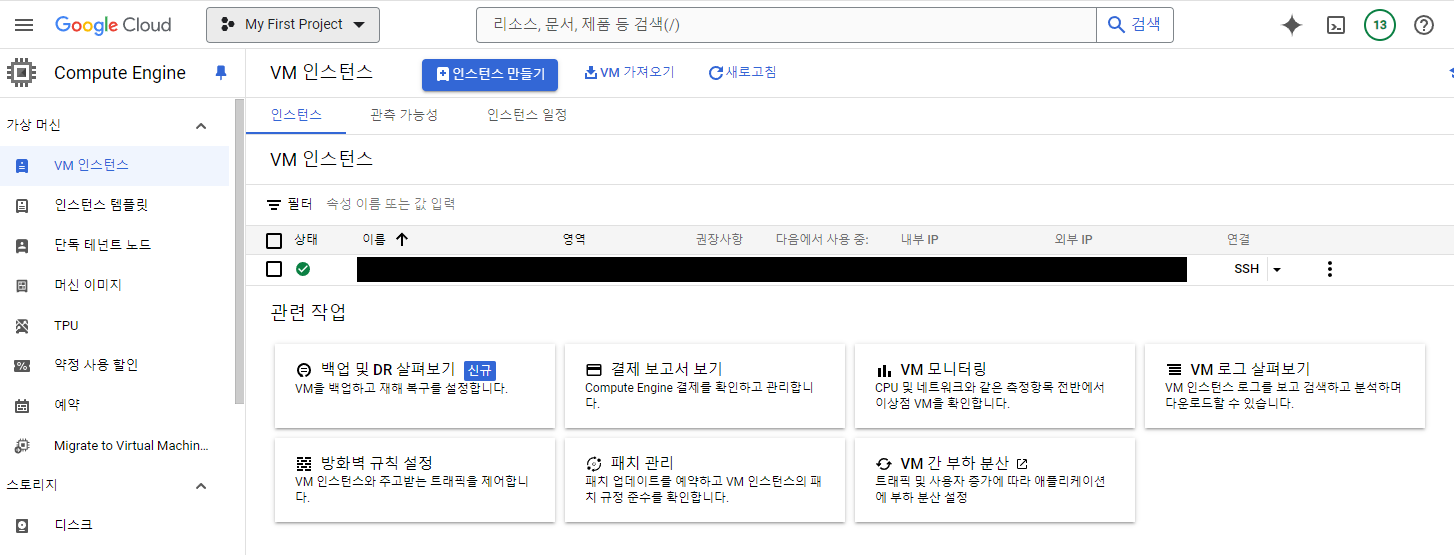Screen dimensions: 1454x555
Task: Check the select-all header checkbox
Action: pyautogui.click(x=274, y=240)
